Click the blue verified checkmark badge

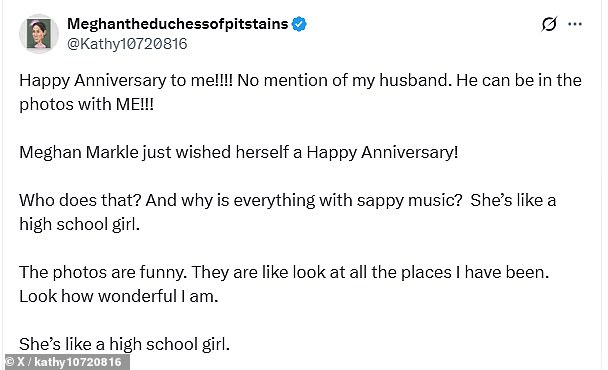[x=299, y=24]
